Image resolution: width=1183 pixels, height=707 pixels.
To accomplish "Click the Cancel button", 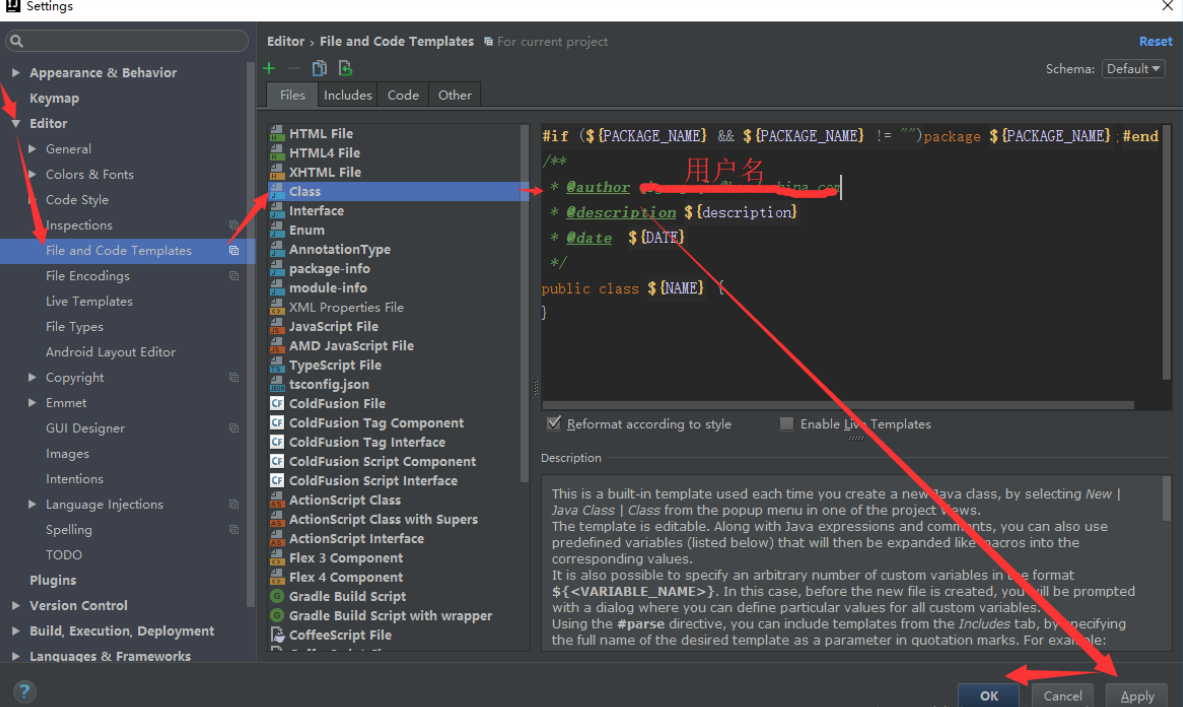I will pos(1062,696).
